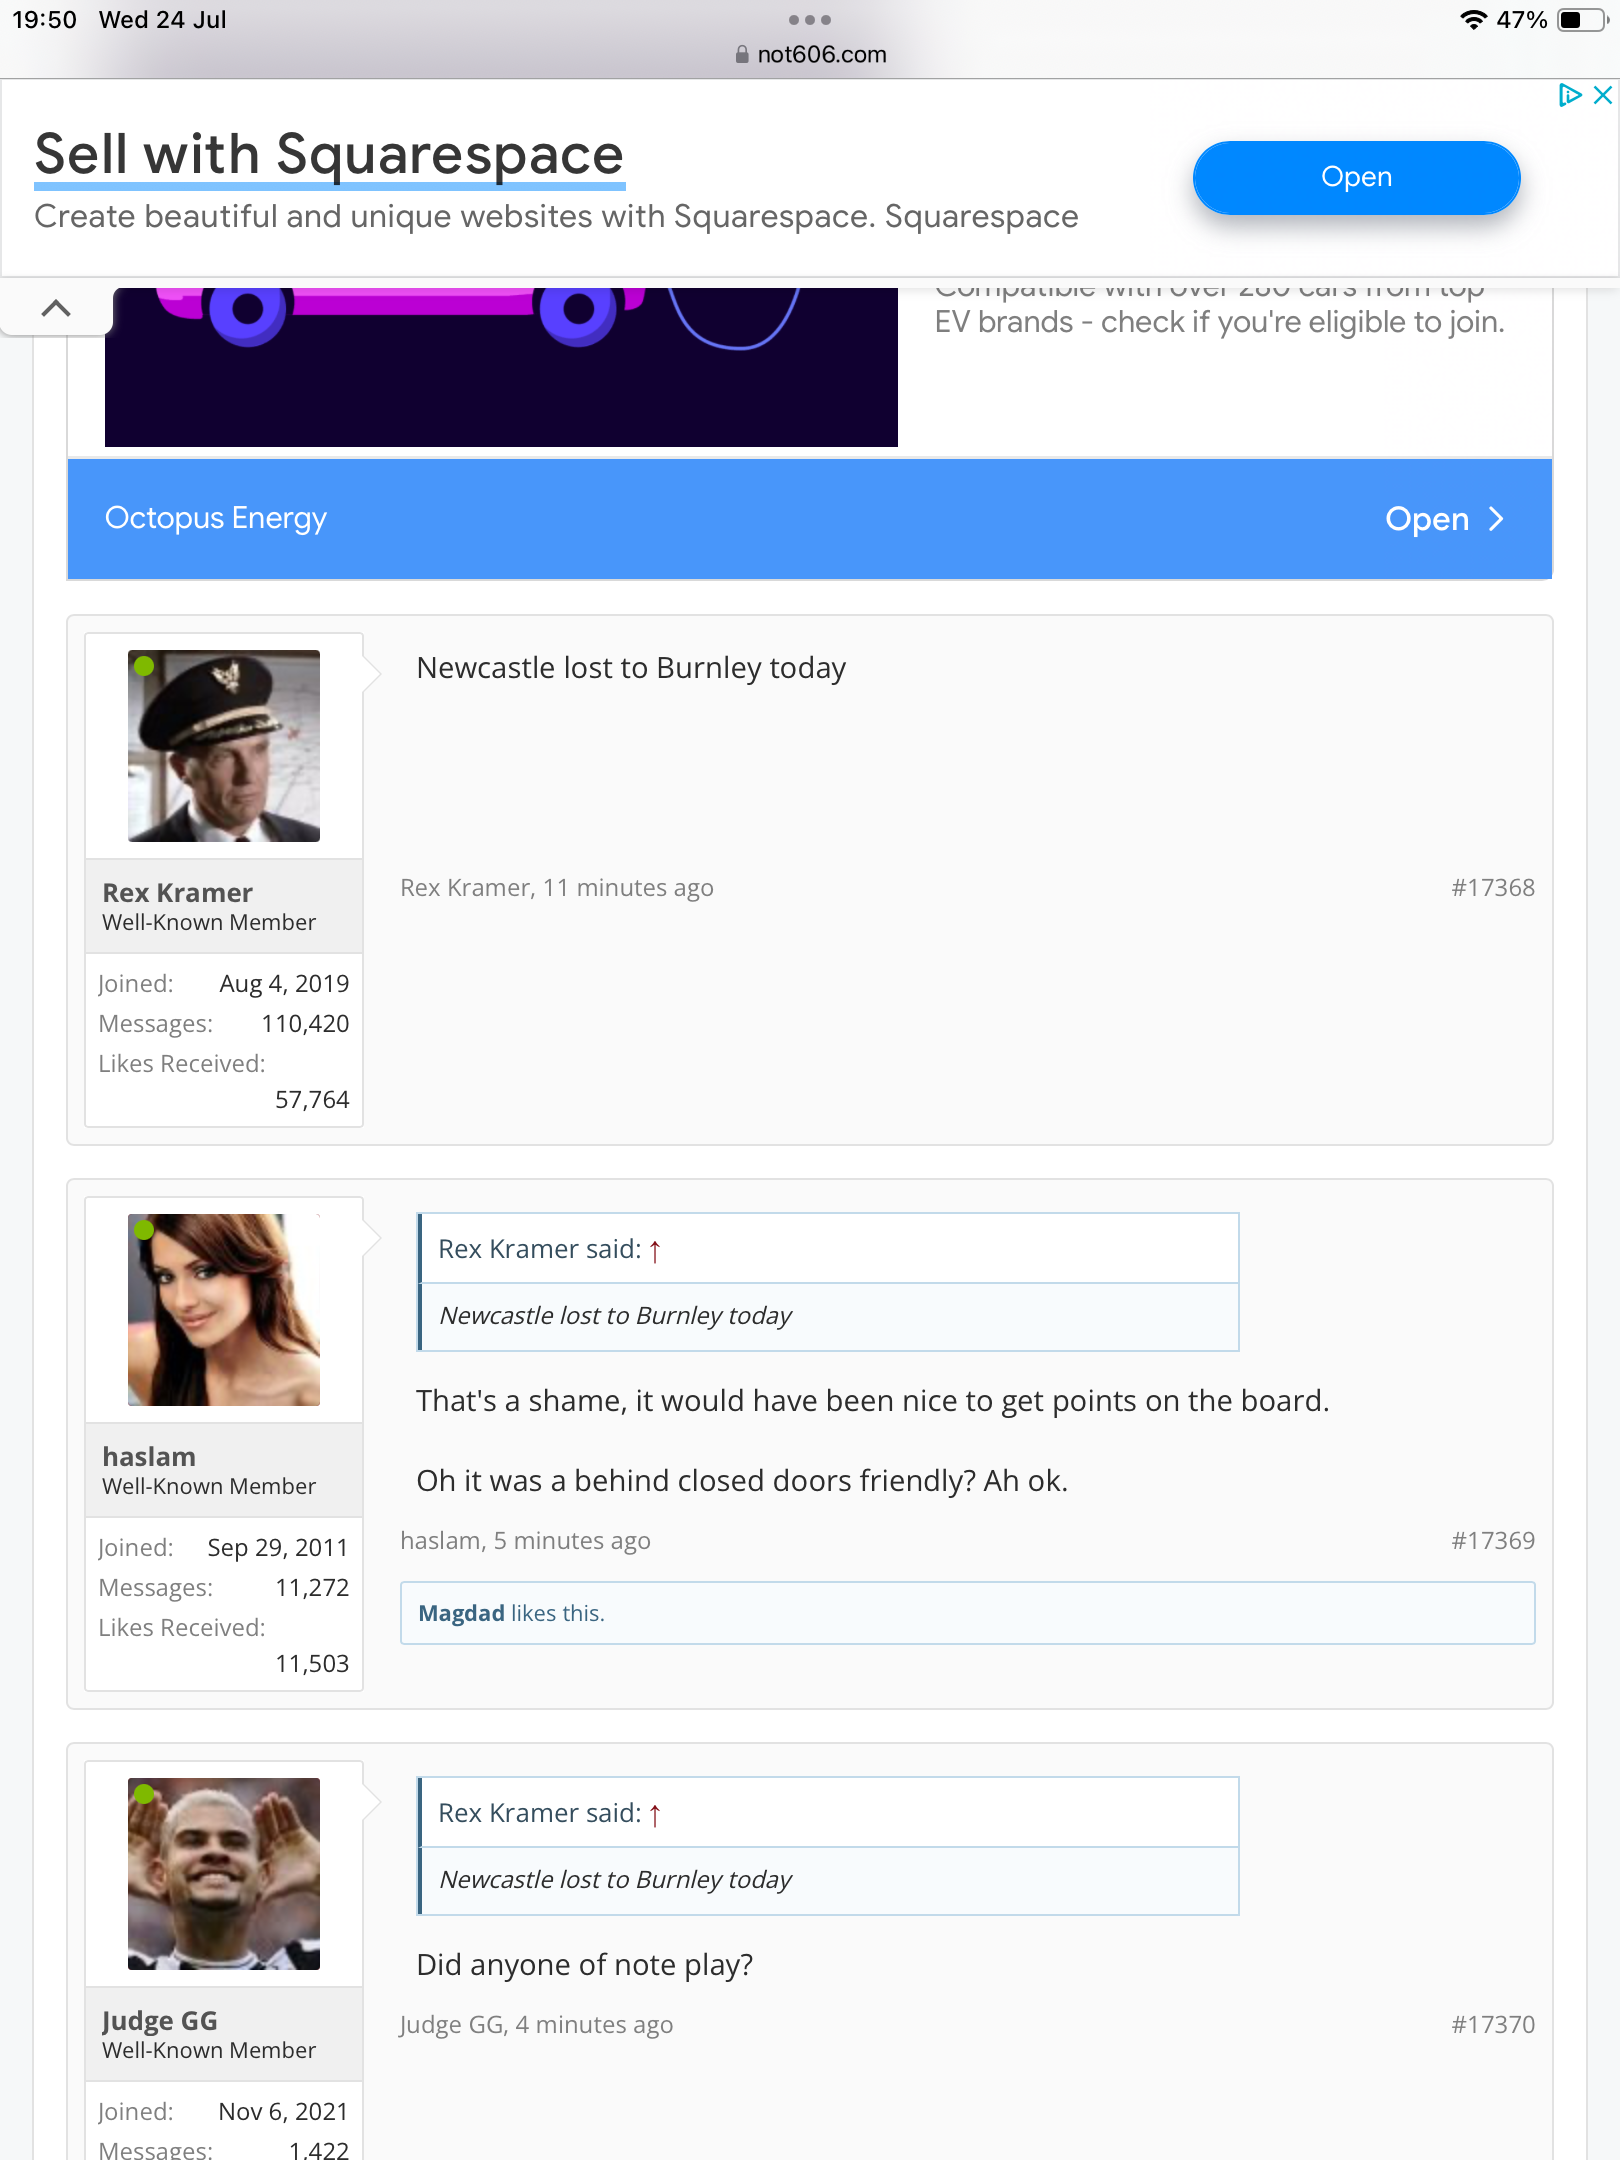1620x2160 pixels.
Task: Open Judge GG's avatar picture
Action: pyautogui.click(x=224, y=1874)
